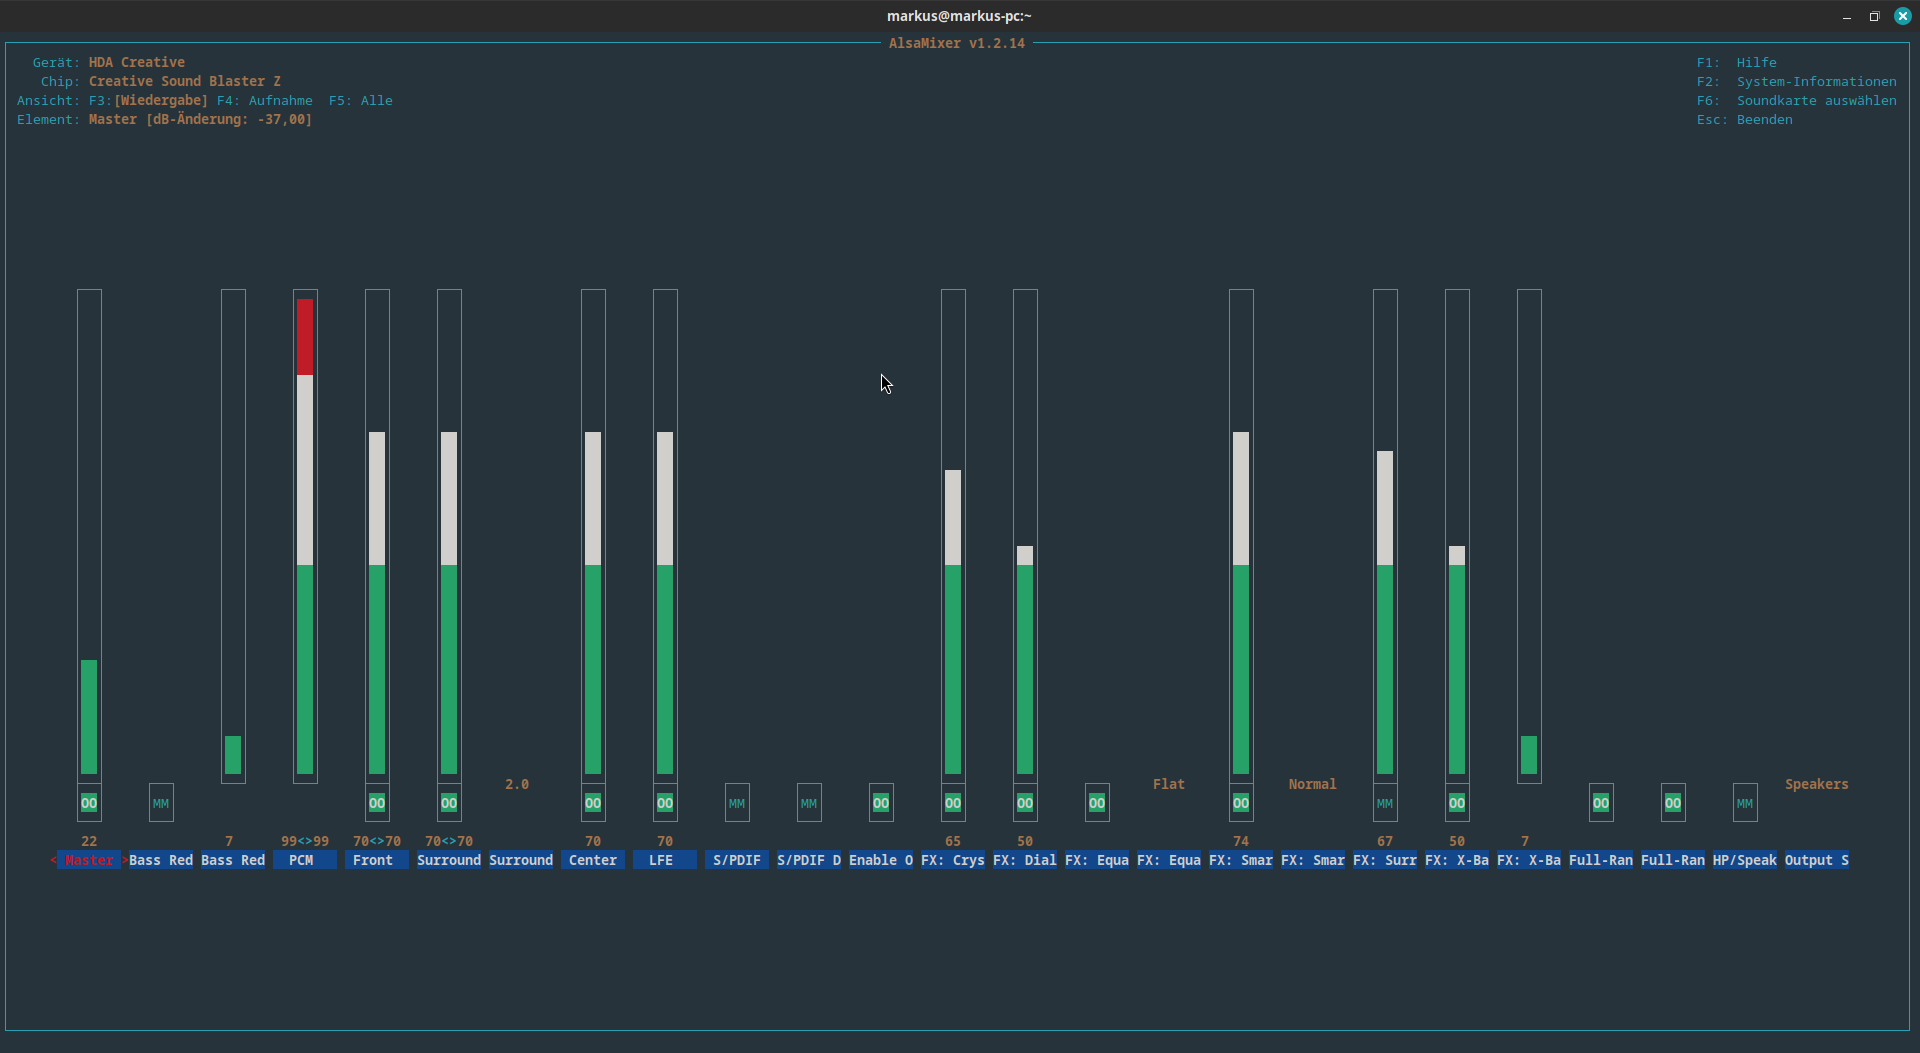Screen dimensions: 1920x1053
Task: Click the PCM value 99<>99
Action: [305, 841]
